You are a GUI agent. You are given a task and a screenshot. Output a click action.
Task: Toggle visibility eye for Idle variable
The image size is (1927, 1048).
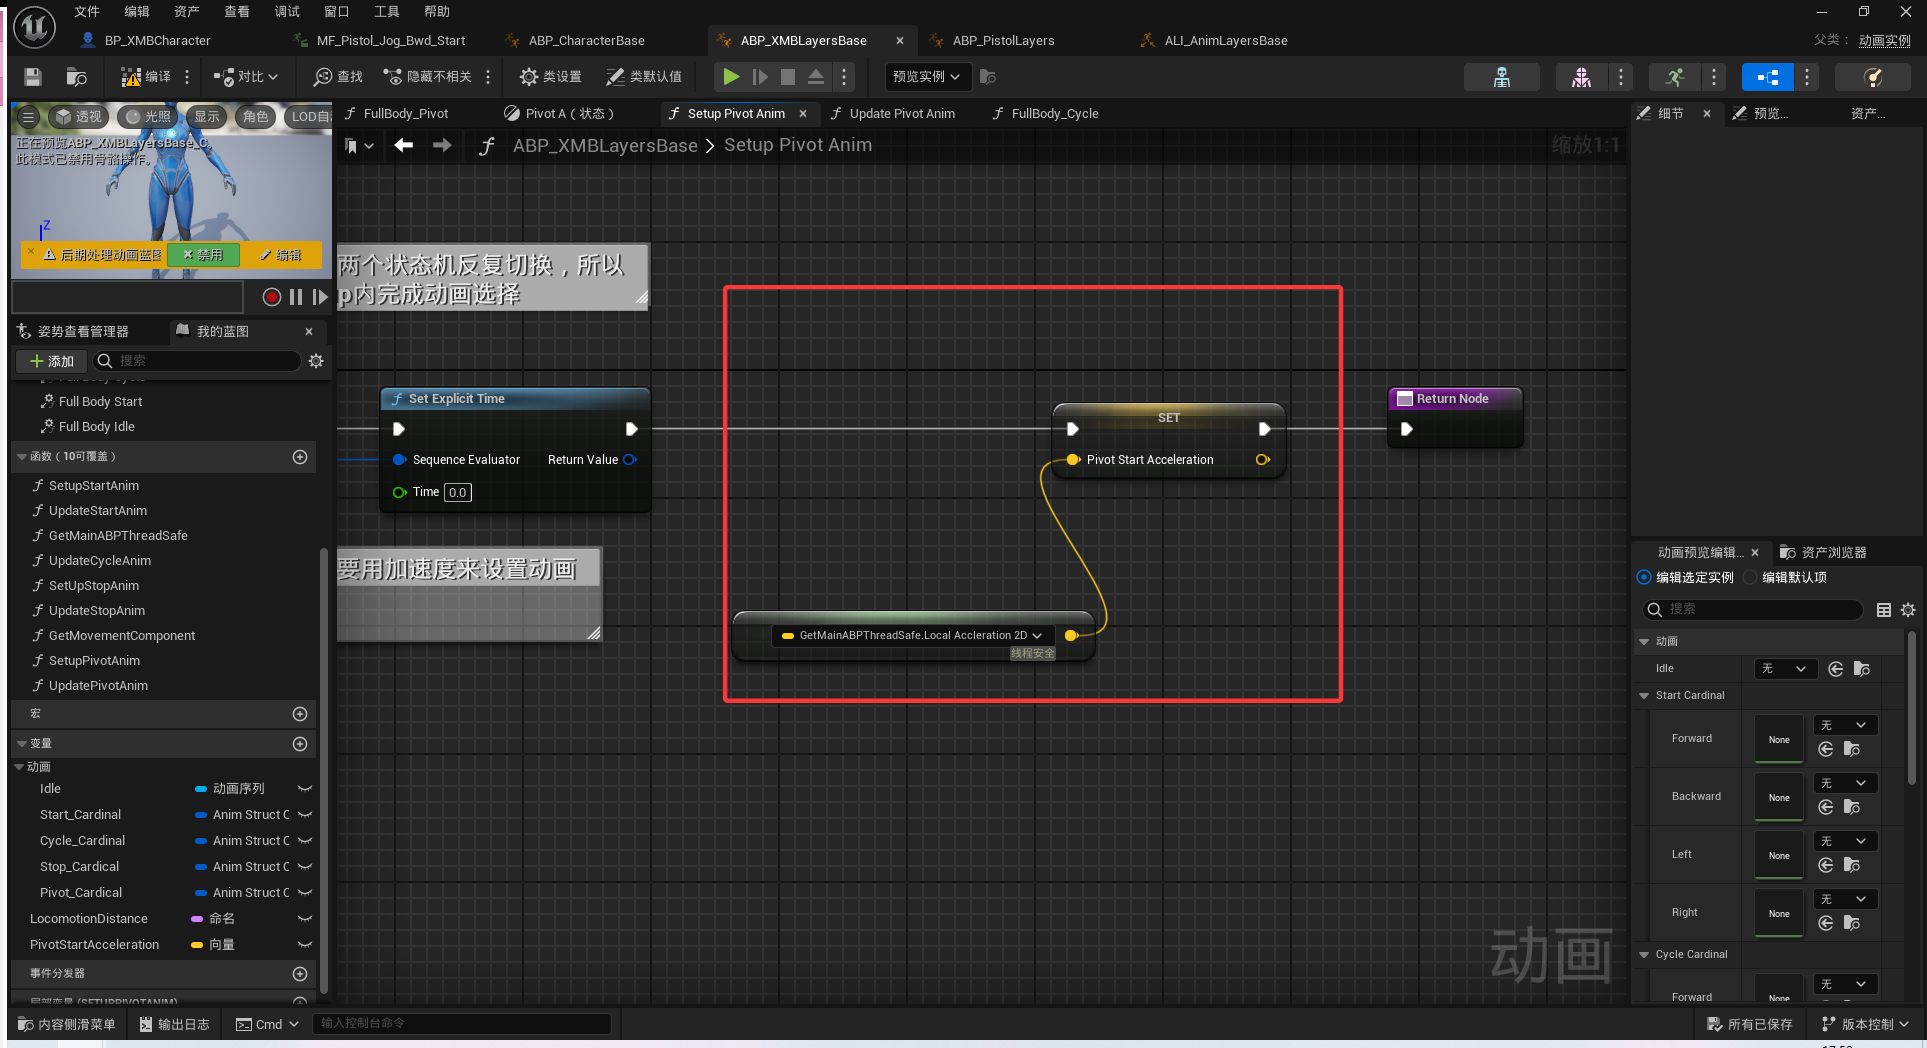tap(305, 789)
